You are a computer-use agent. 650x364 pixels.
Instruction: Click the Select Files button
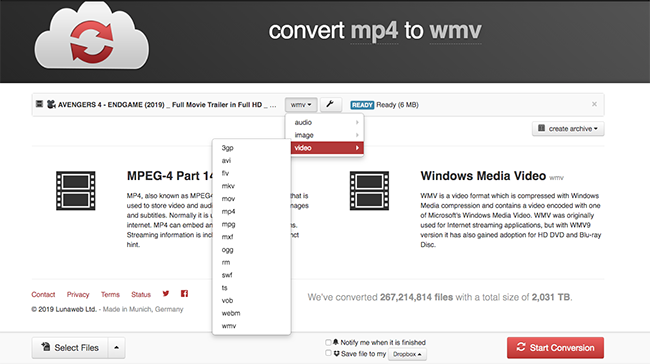pyautogui.click(x=70, y=347)
